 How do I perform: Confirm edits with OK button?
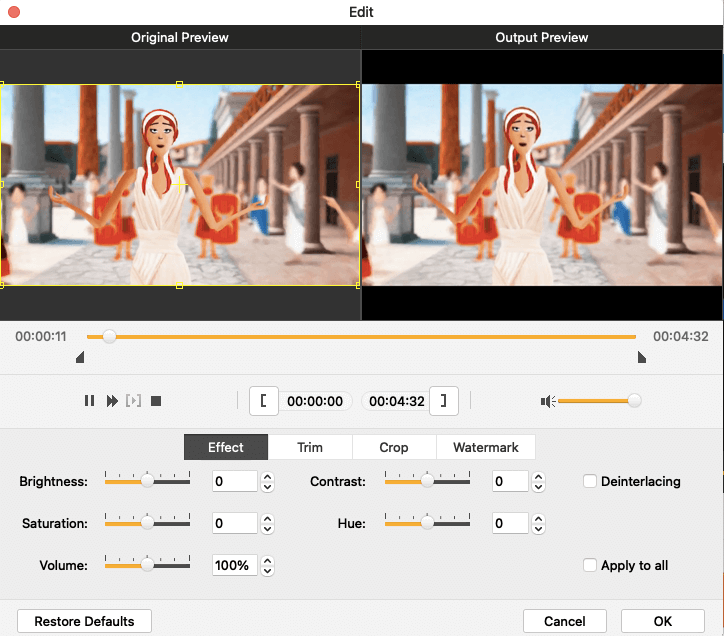(x=663, y=621)
